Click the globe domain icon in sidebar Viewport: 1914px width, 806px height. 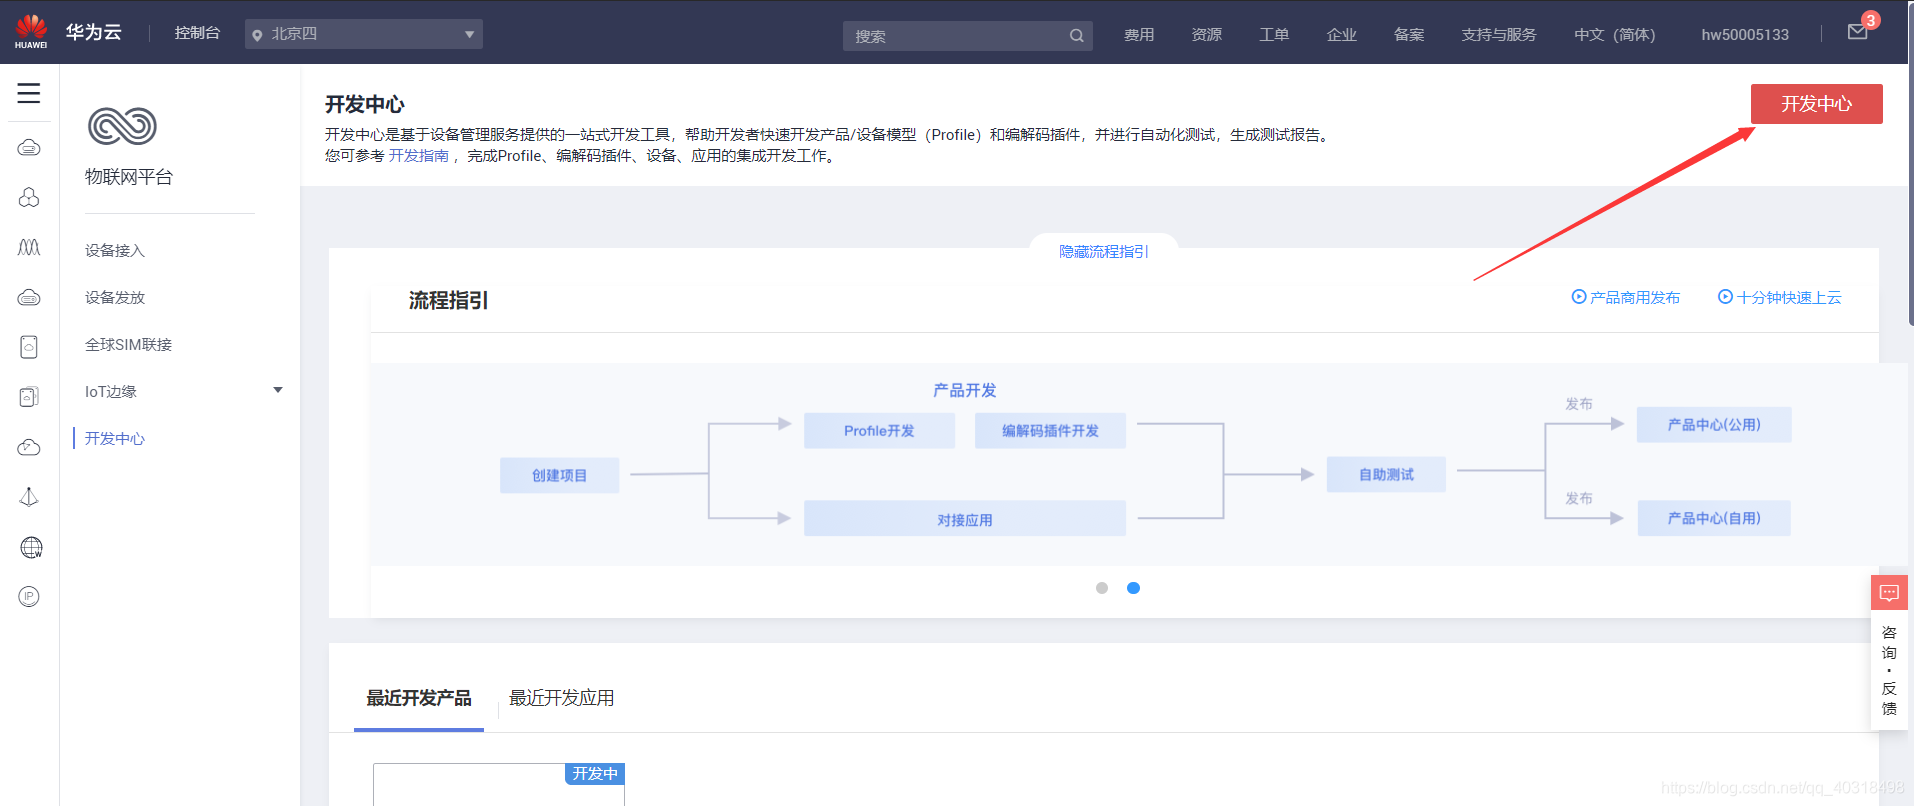(x=31, y=547)
